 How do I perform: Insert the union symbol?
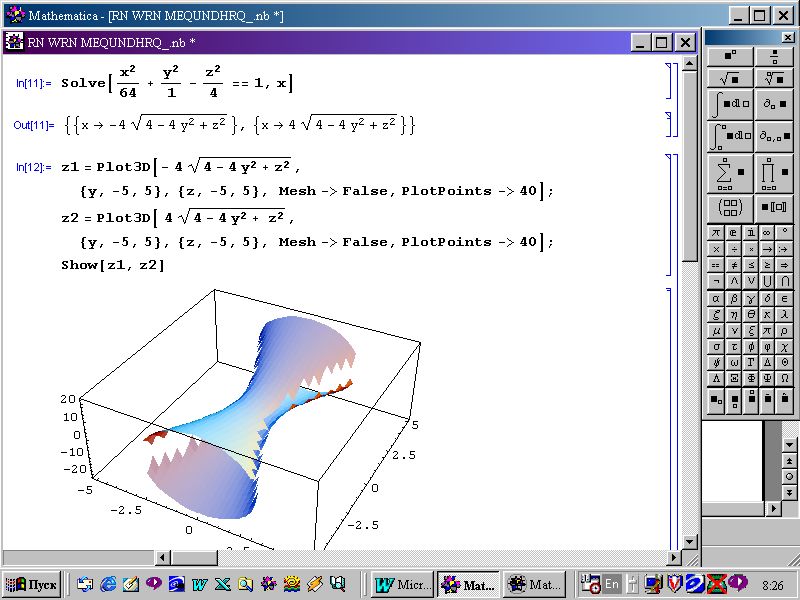[767, 281]
